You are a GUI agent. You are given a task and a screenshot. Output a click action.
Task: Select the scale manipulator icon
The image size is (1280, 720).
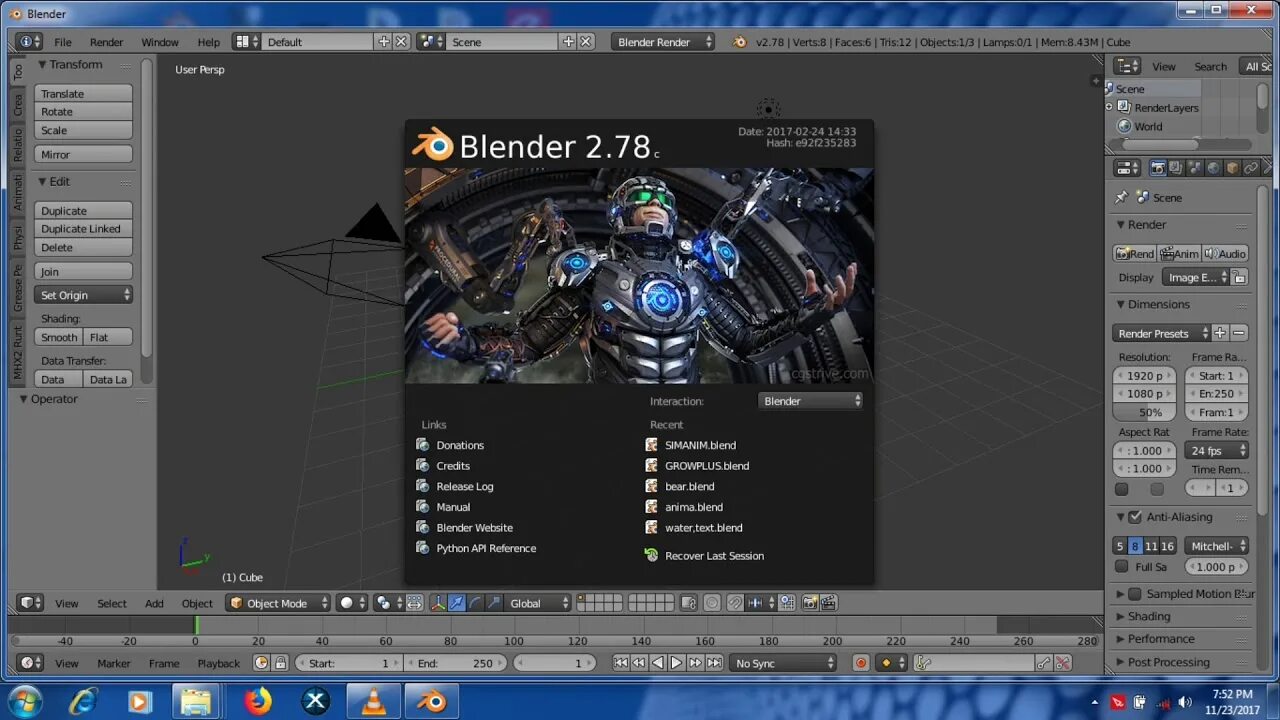tap(494, 603)
